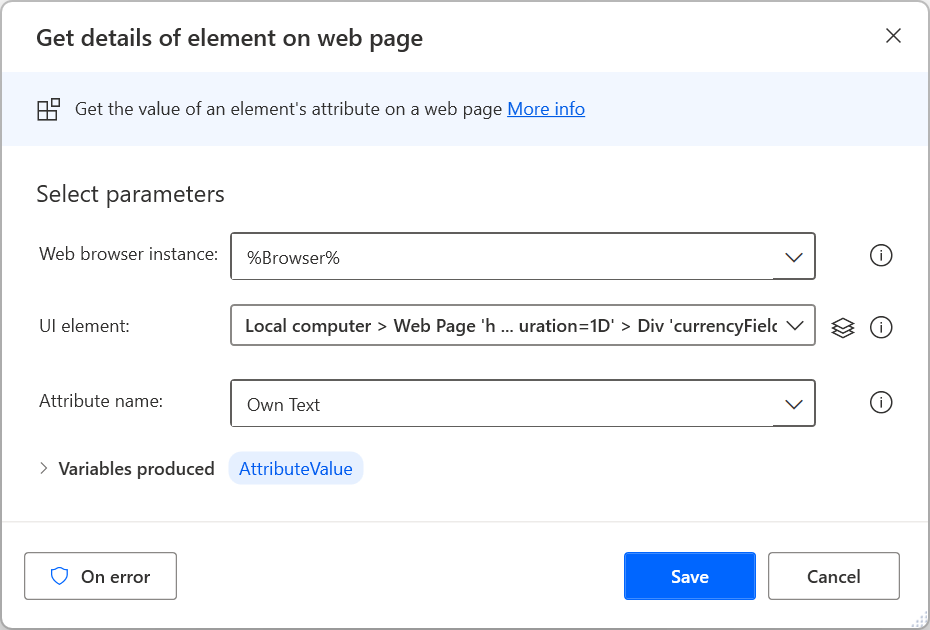Expand the UI element dropdown arrow
The height and width of the screenshot is (630, 930).
(x=796, y=326)
